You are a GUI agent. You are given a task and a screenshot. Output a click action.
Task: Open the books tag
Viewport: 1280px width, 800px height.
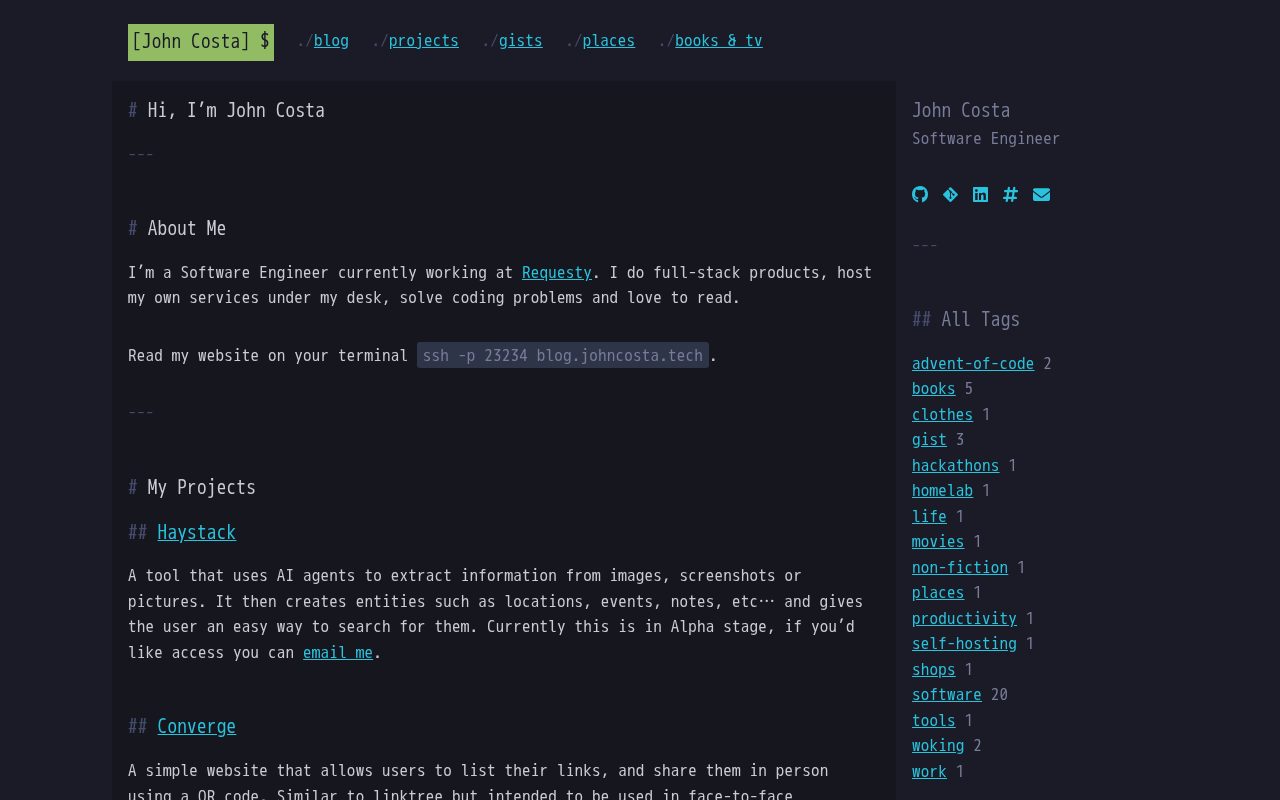[x=933, y=389]
